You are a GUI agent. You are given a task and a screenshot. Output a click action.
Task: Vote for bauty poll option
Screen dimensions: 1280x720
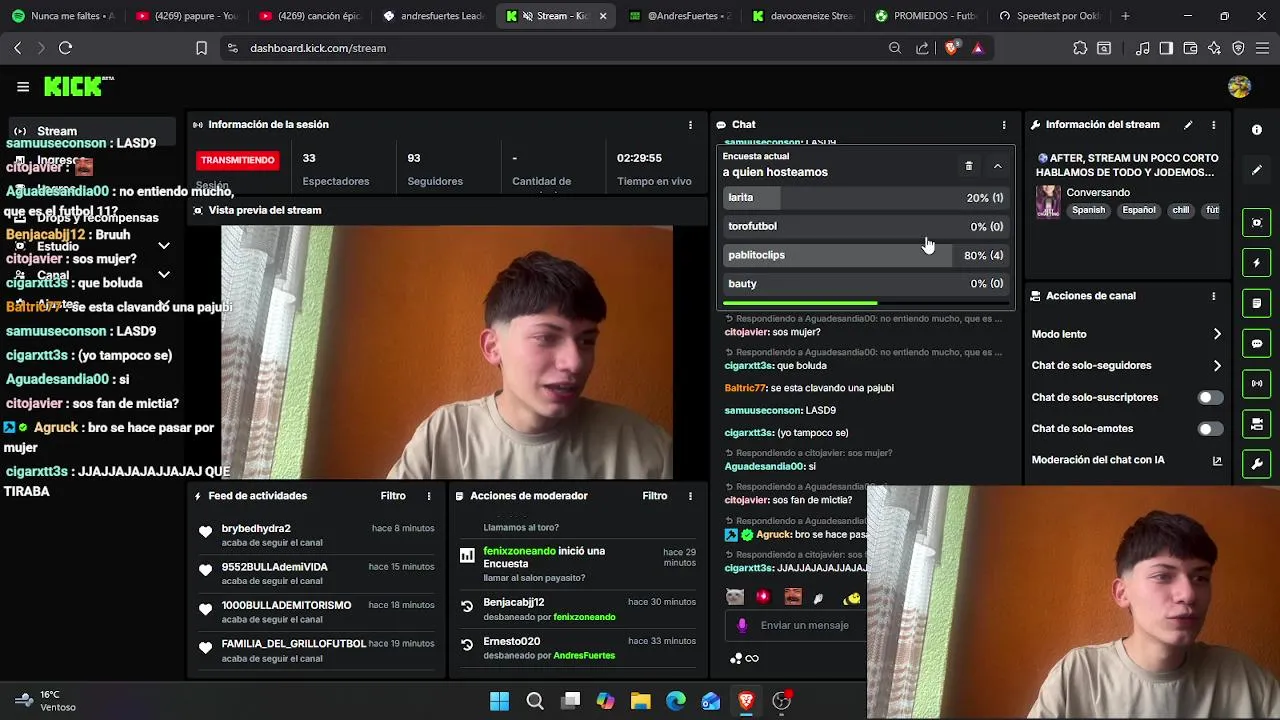point(866,284)
